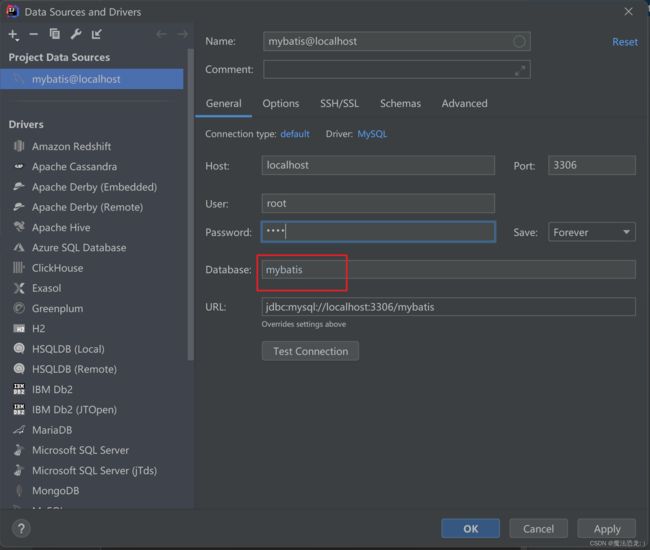Open driver settings with the wrench icon
Image resolution: width=650 pixels, height=550 pixels.
pos(76,35)
